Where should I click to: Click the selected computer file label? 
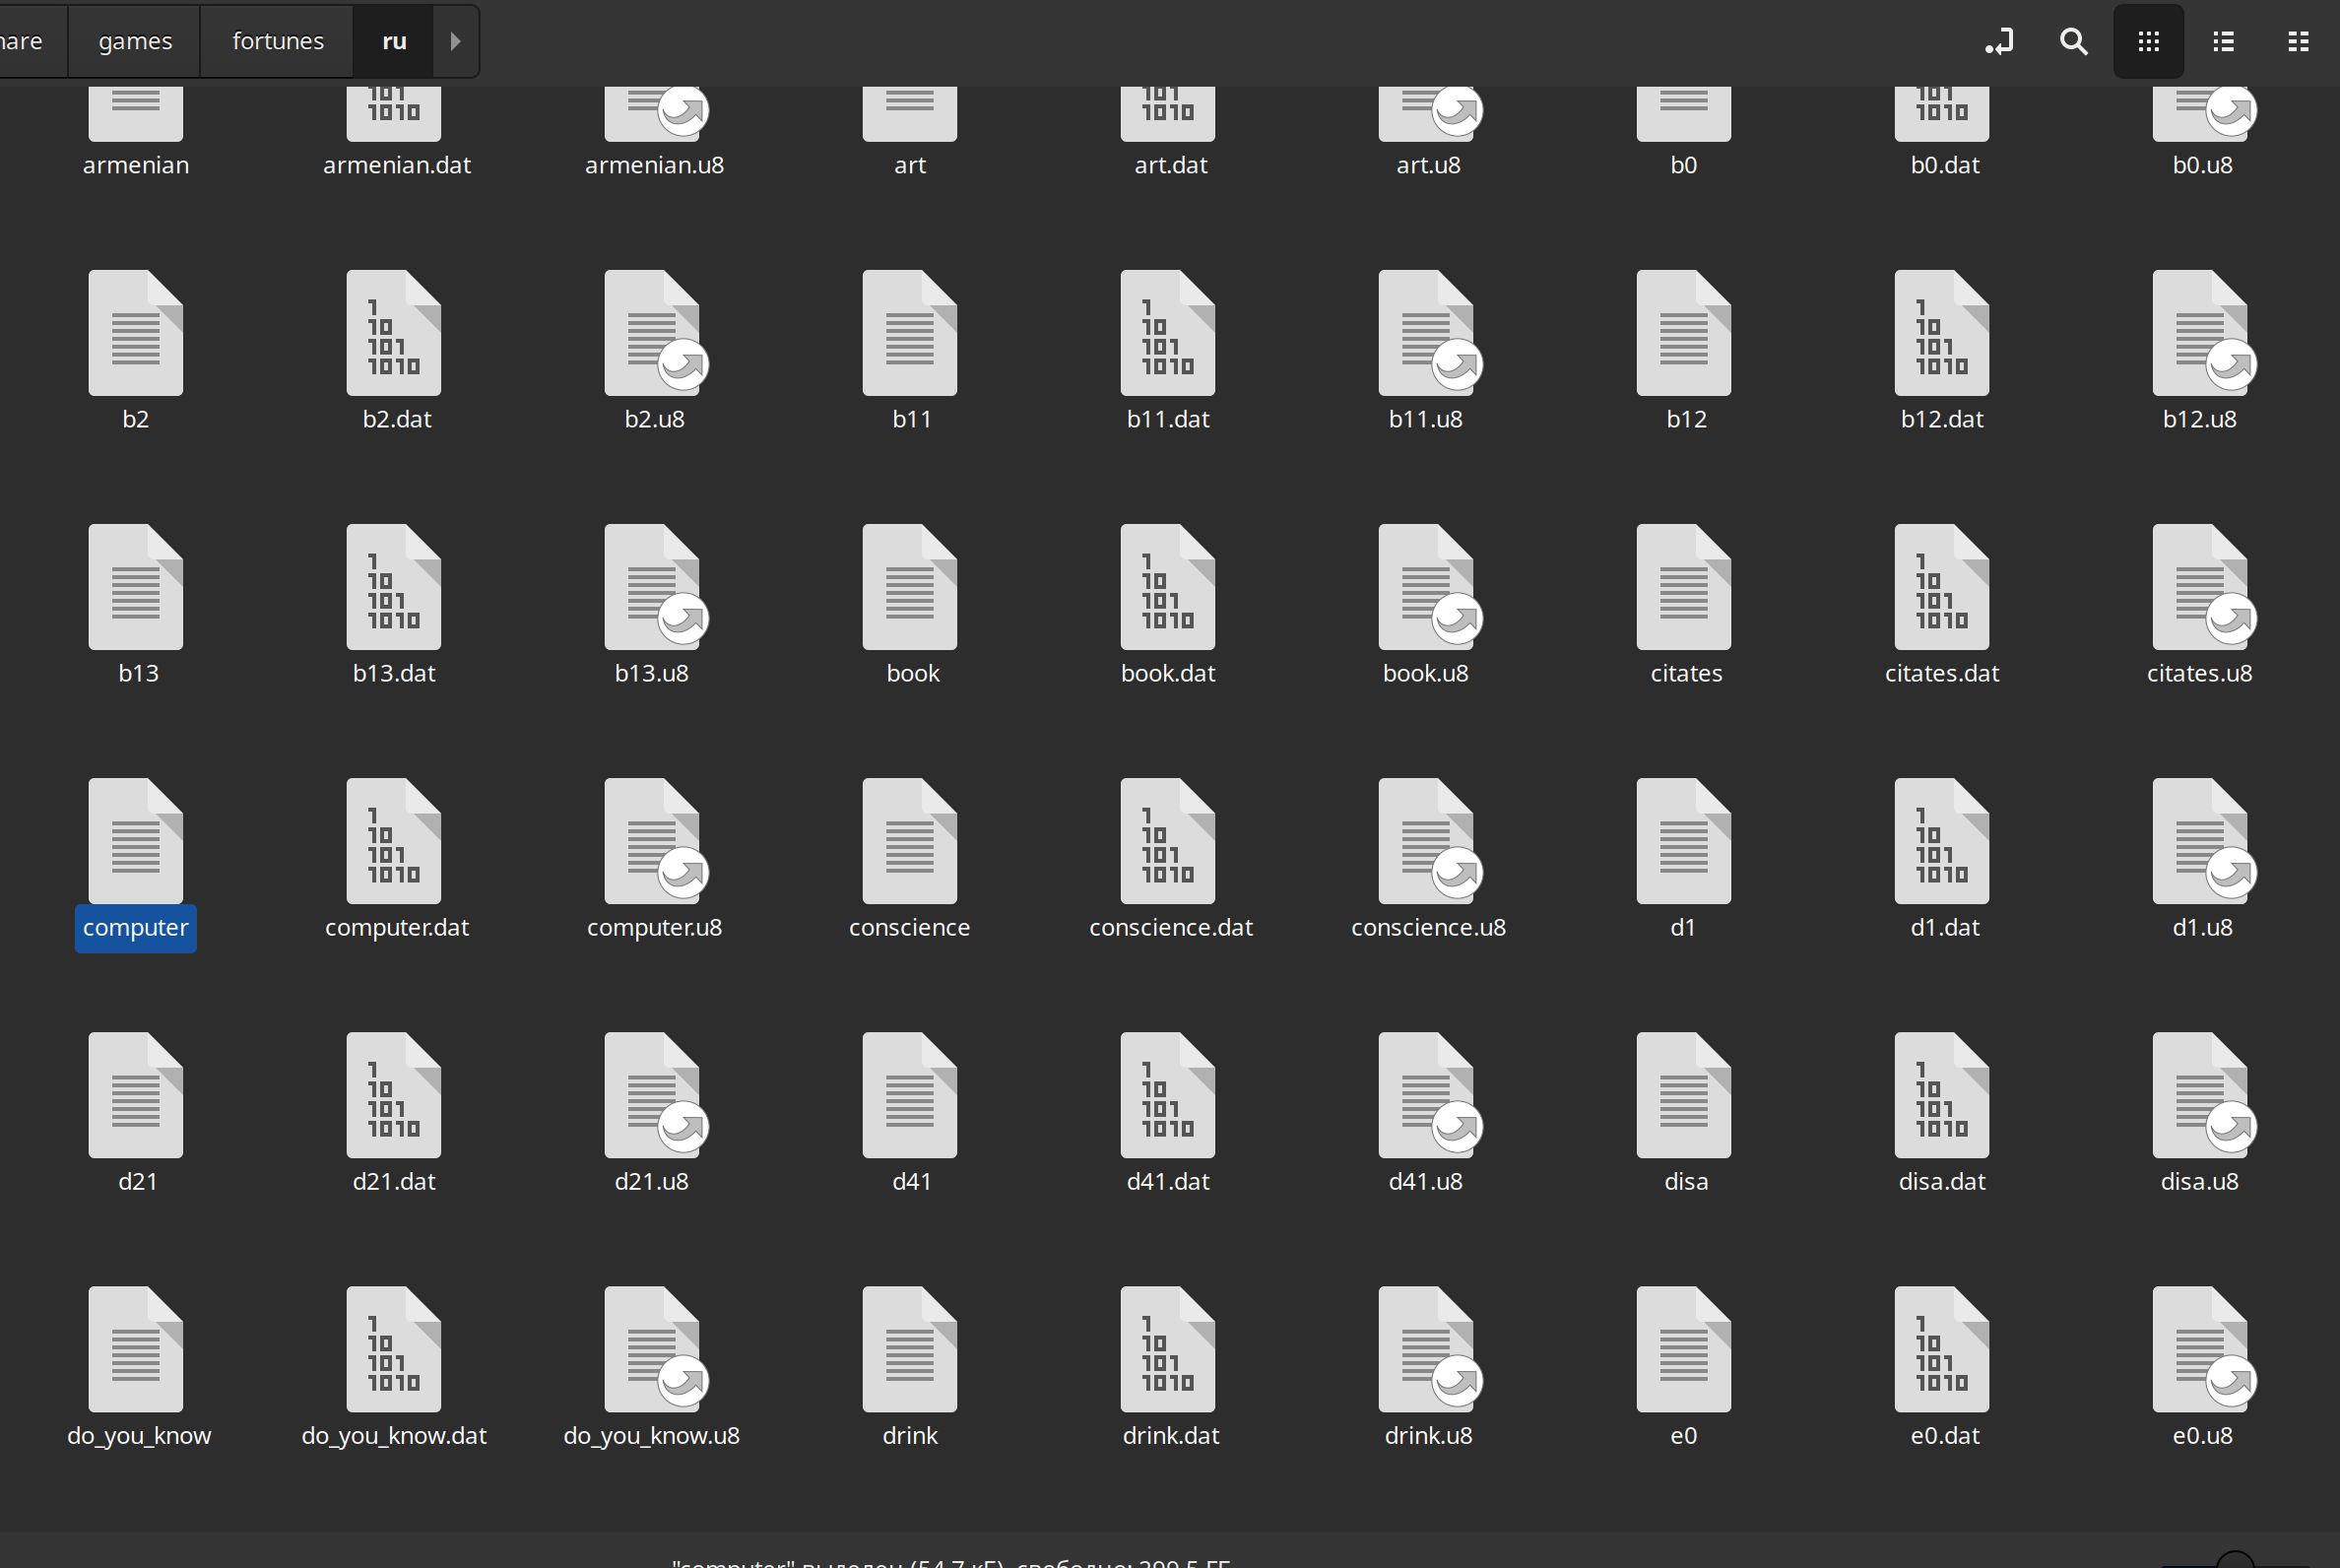[136, 928]
